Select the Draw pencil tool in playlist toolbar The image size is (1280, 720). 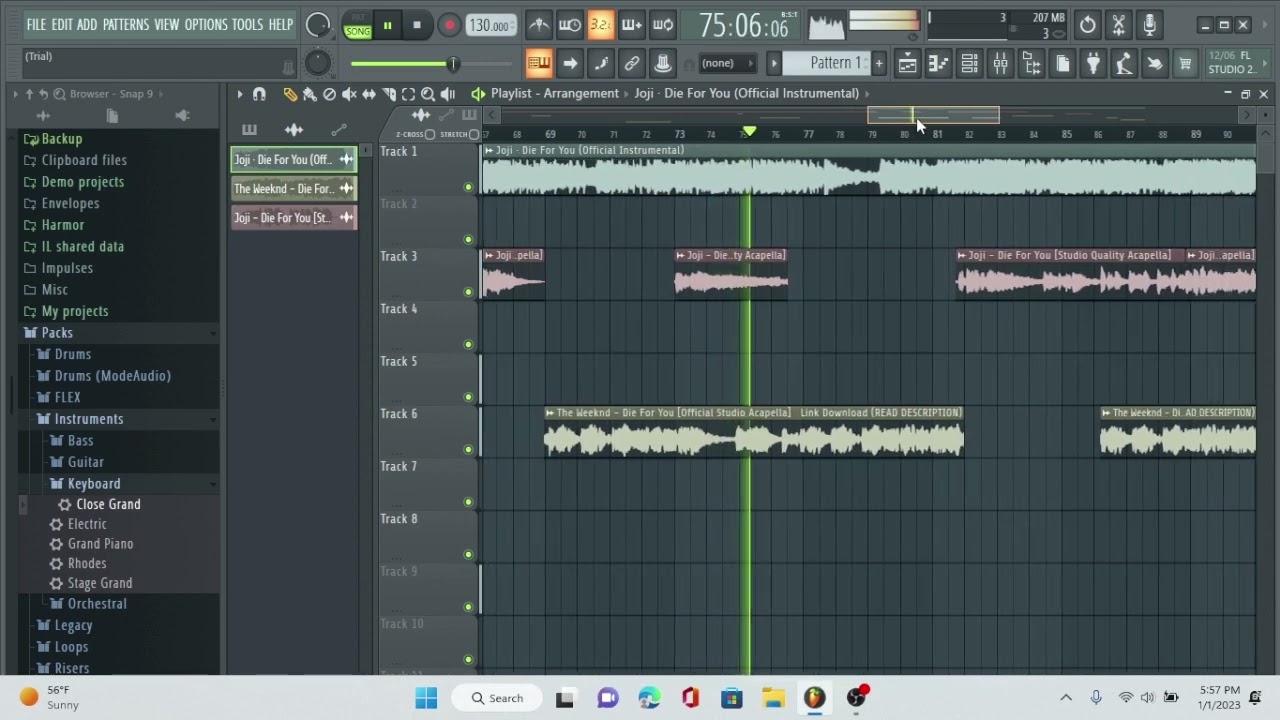click(290, 94)
